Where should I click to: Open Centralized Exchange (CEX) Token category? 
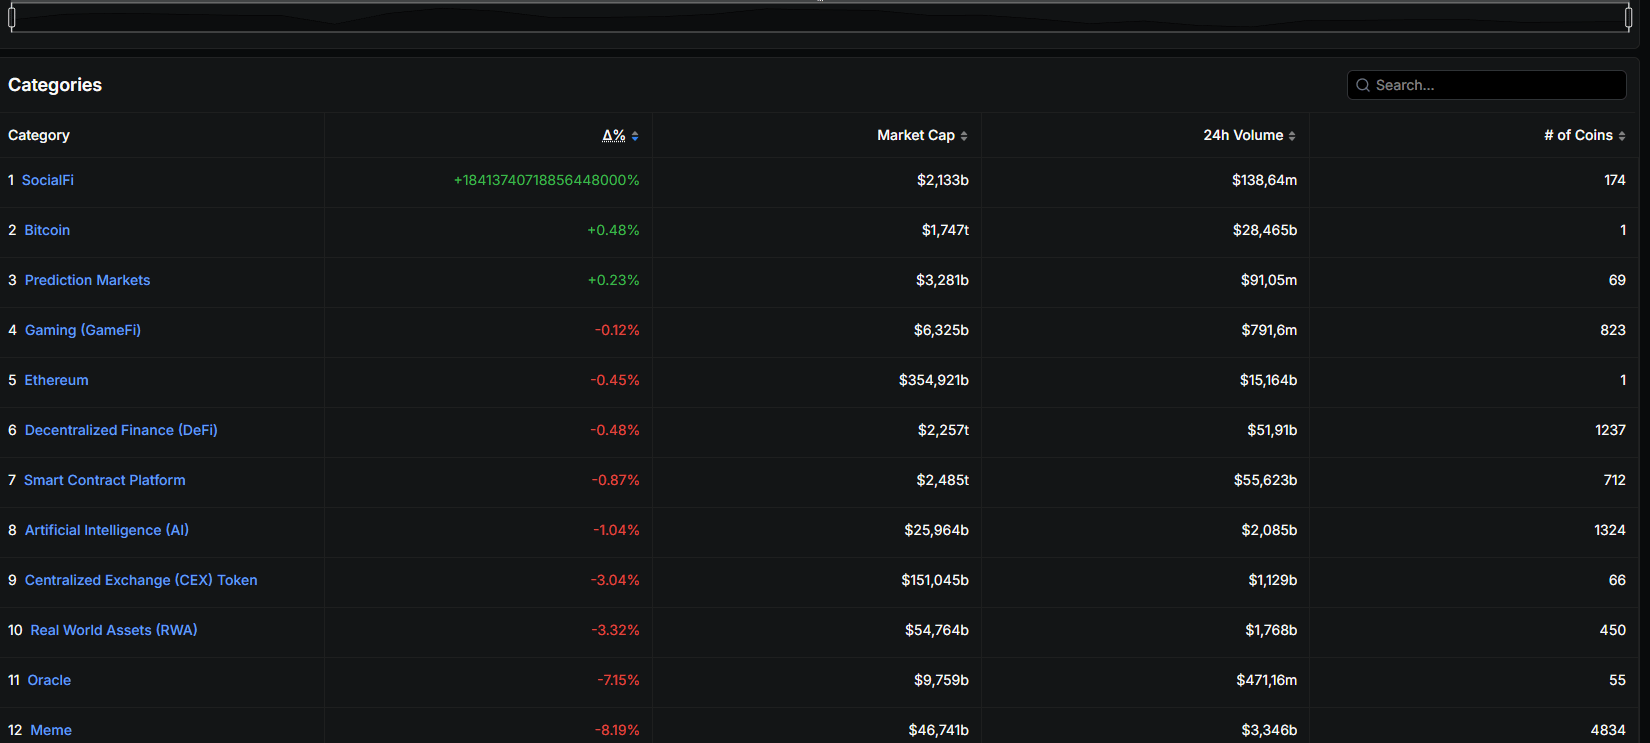pyautogui.click(x=141, y=580)
